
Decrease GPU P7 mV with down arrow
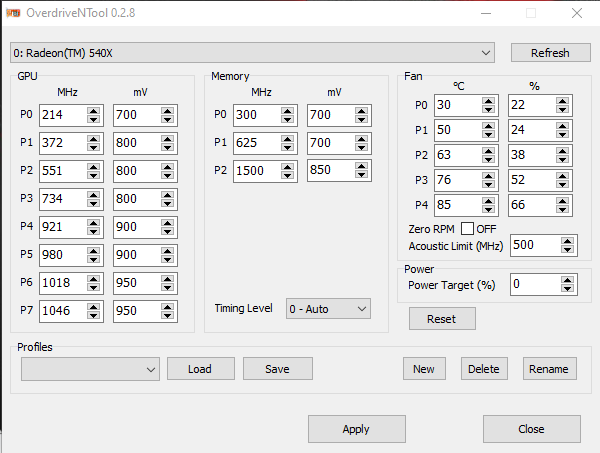click(x=167, y=315)
